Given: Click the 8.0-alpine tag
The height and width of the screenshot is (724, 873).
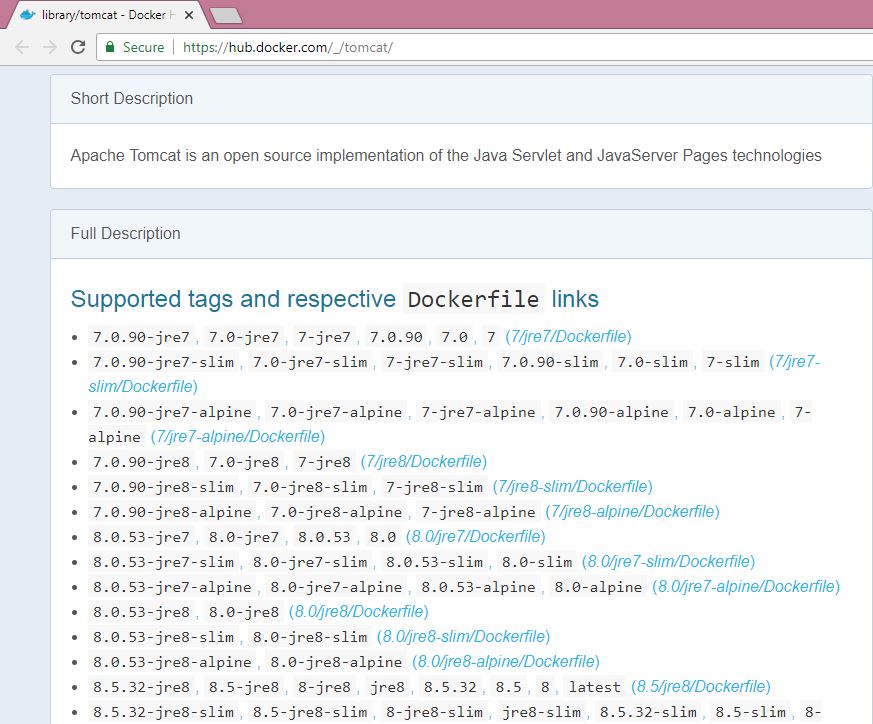Looking at the screenshot, I should pos(599,587).
